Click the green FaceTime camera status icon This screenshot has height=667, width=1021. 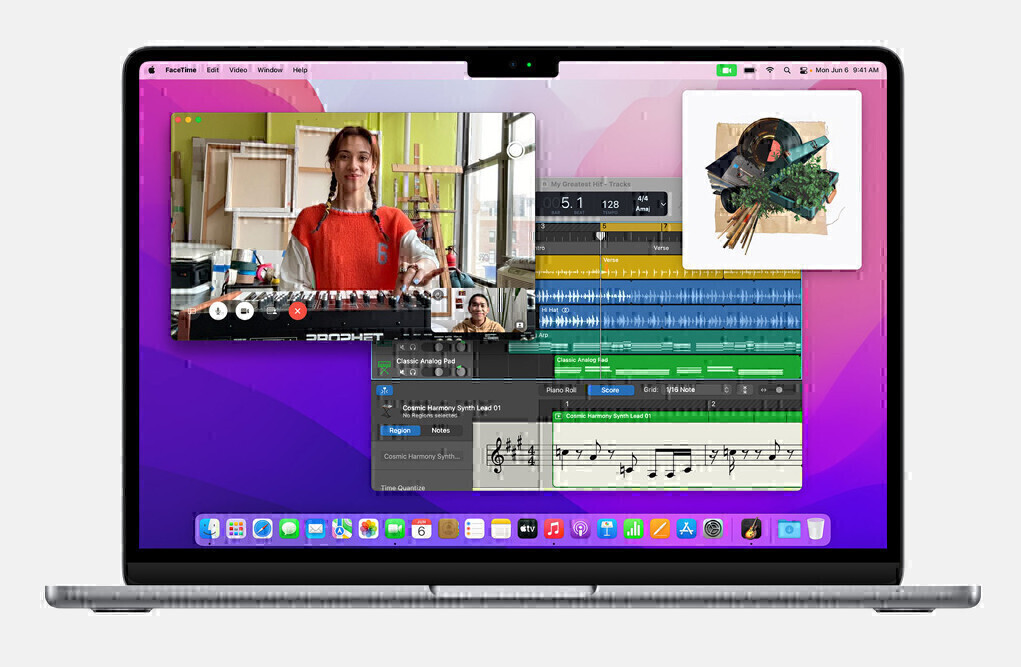[x=726, y=70]
